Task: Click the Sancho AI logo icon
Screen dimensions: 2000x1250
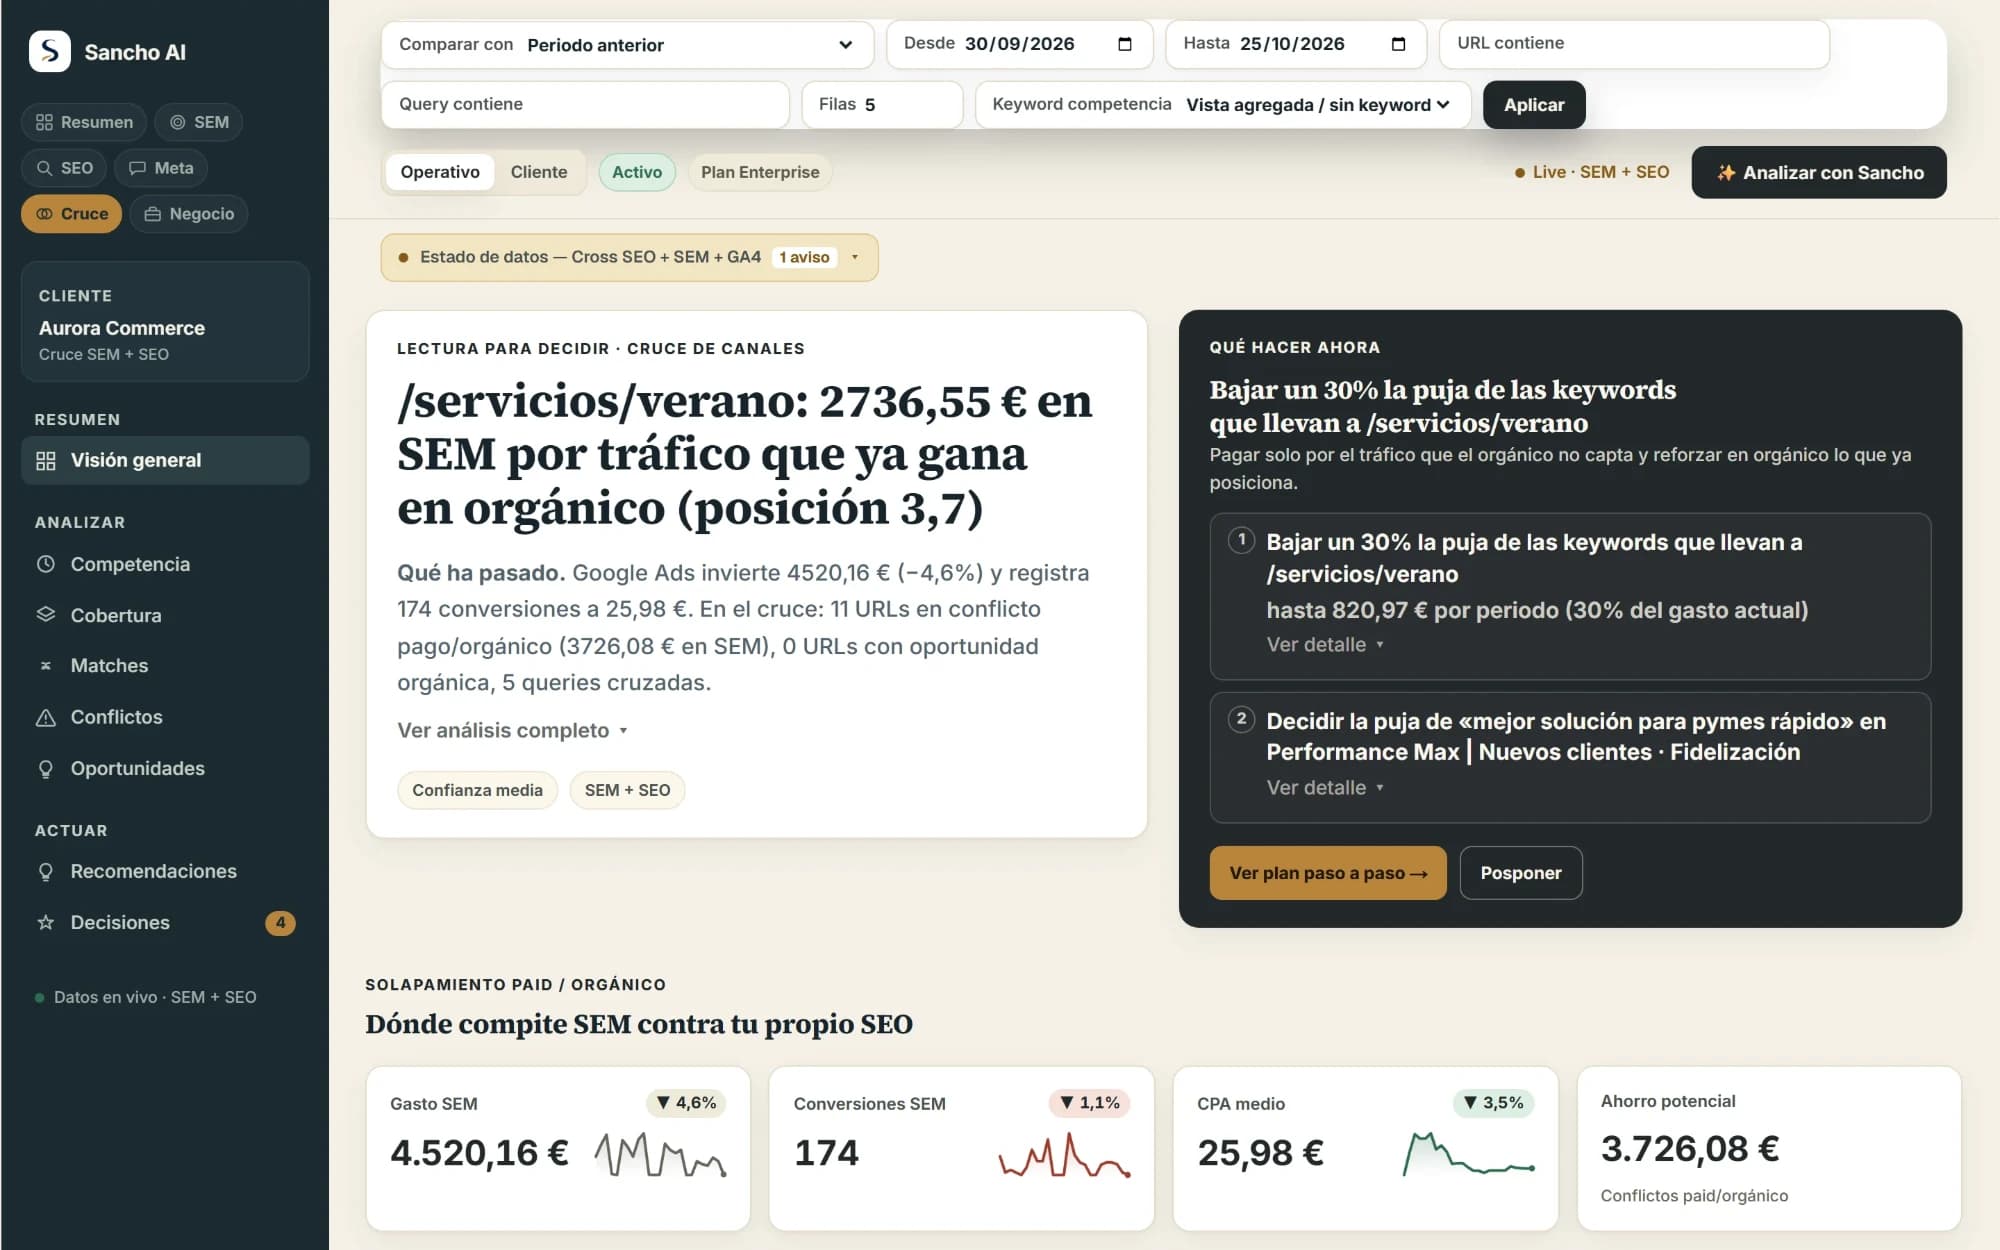Action: [50, 51]
